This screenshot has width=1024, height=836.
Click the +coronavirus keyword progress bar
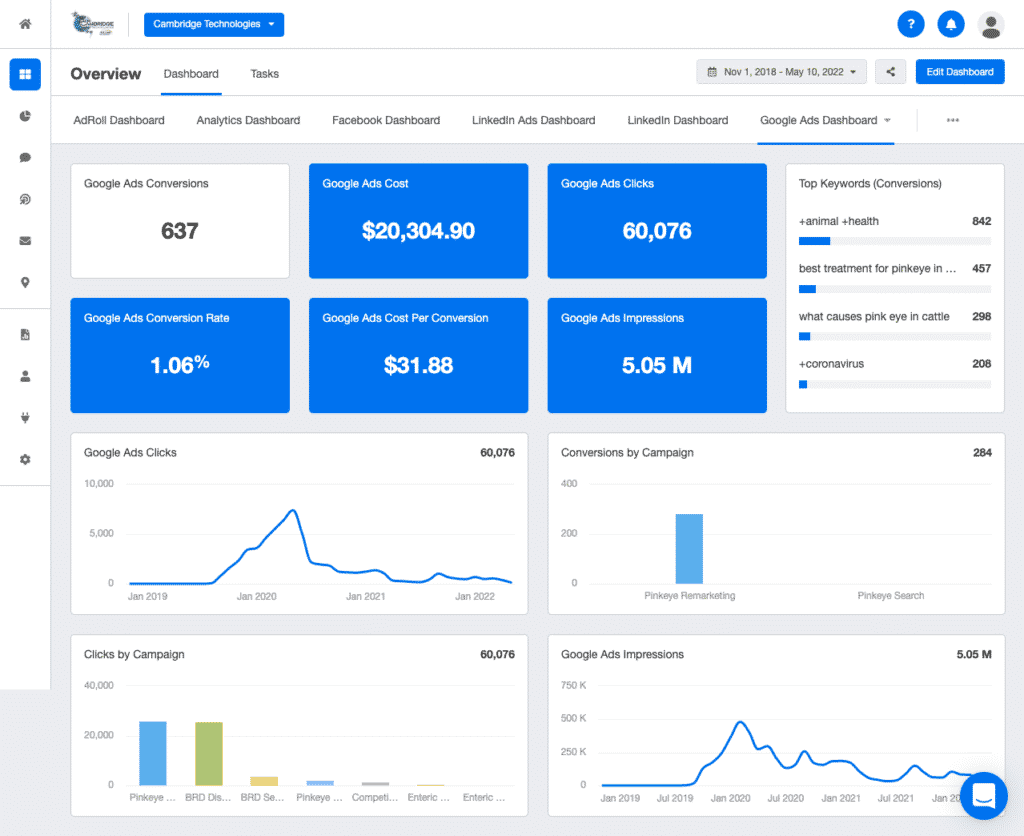[x=895, y=384]
